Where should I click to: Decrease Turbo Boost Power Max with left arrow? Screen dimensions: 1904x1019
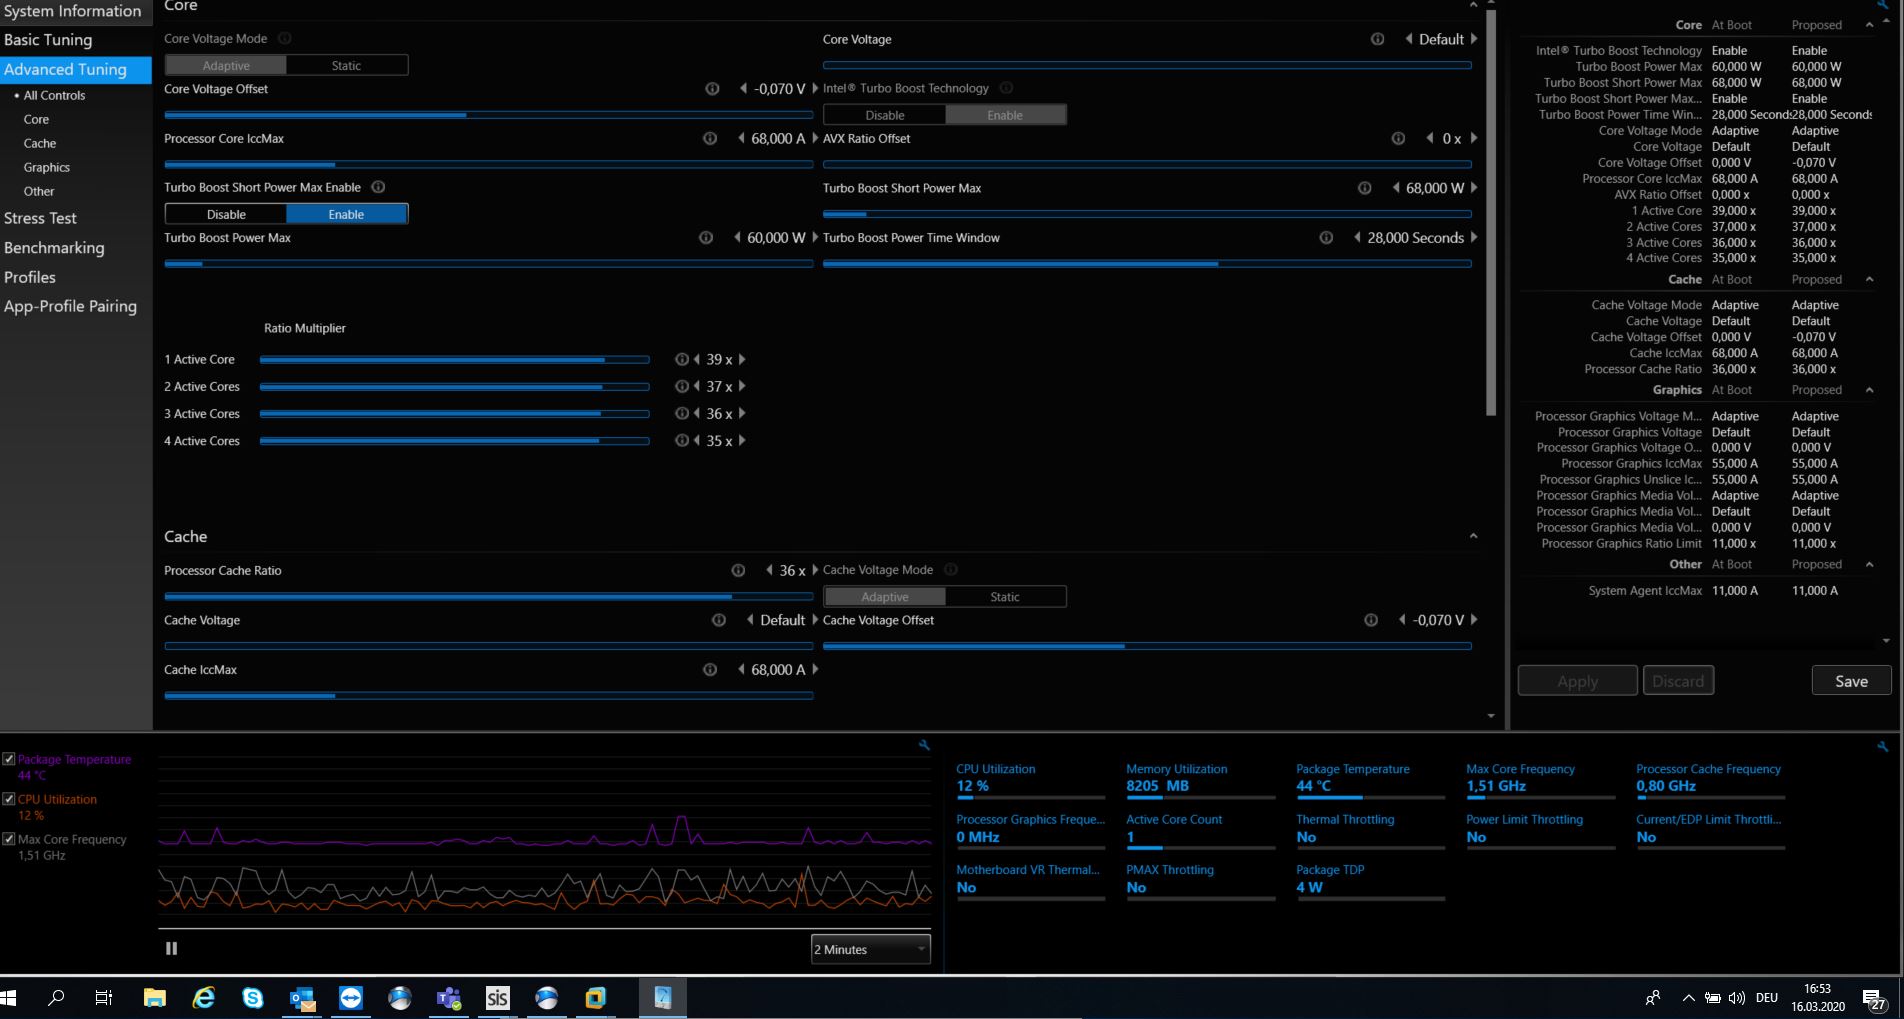click(x=738, y=238)
